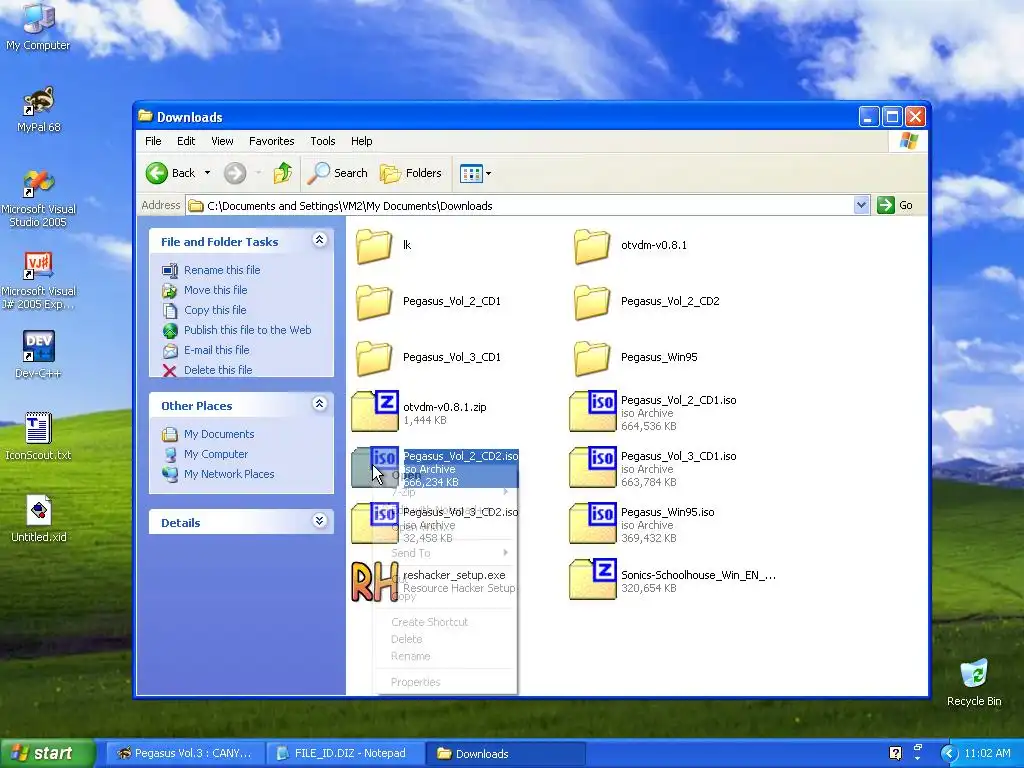Image resolution: width=1024 pixels, height=768 pixels.
Task: Go to My Computer in Other Places
Action: click(216, 454)
